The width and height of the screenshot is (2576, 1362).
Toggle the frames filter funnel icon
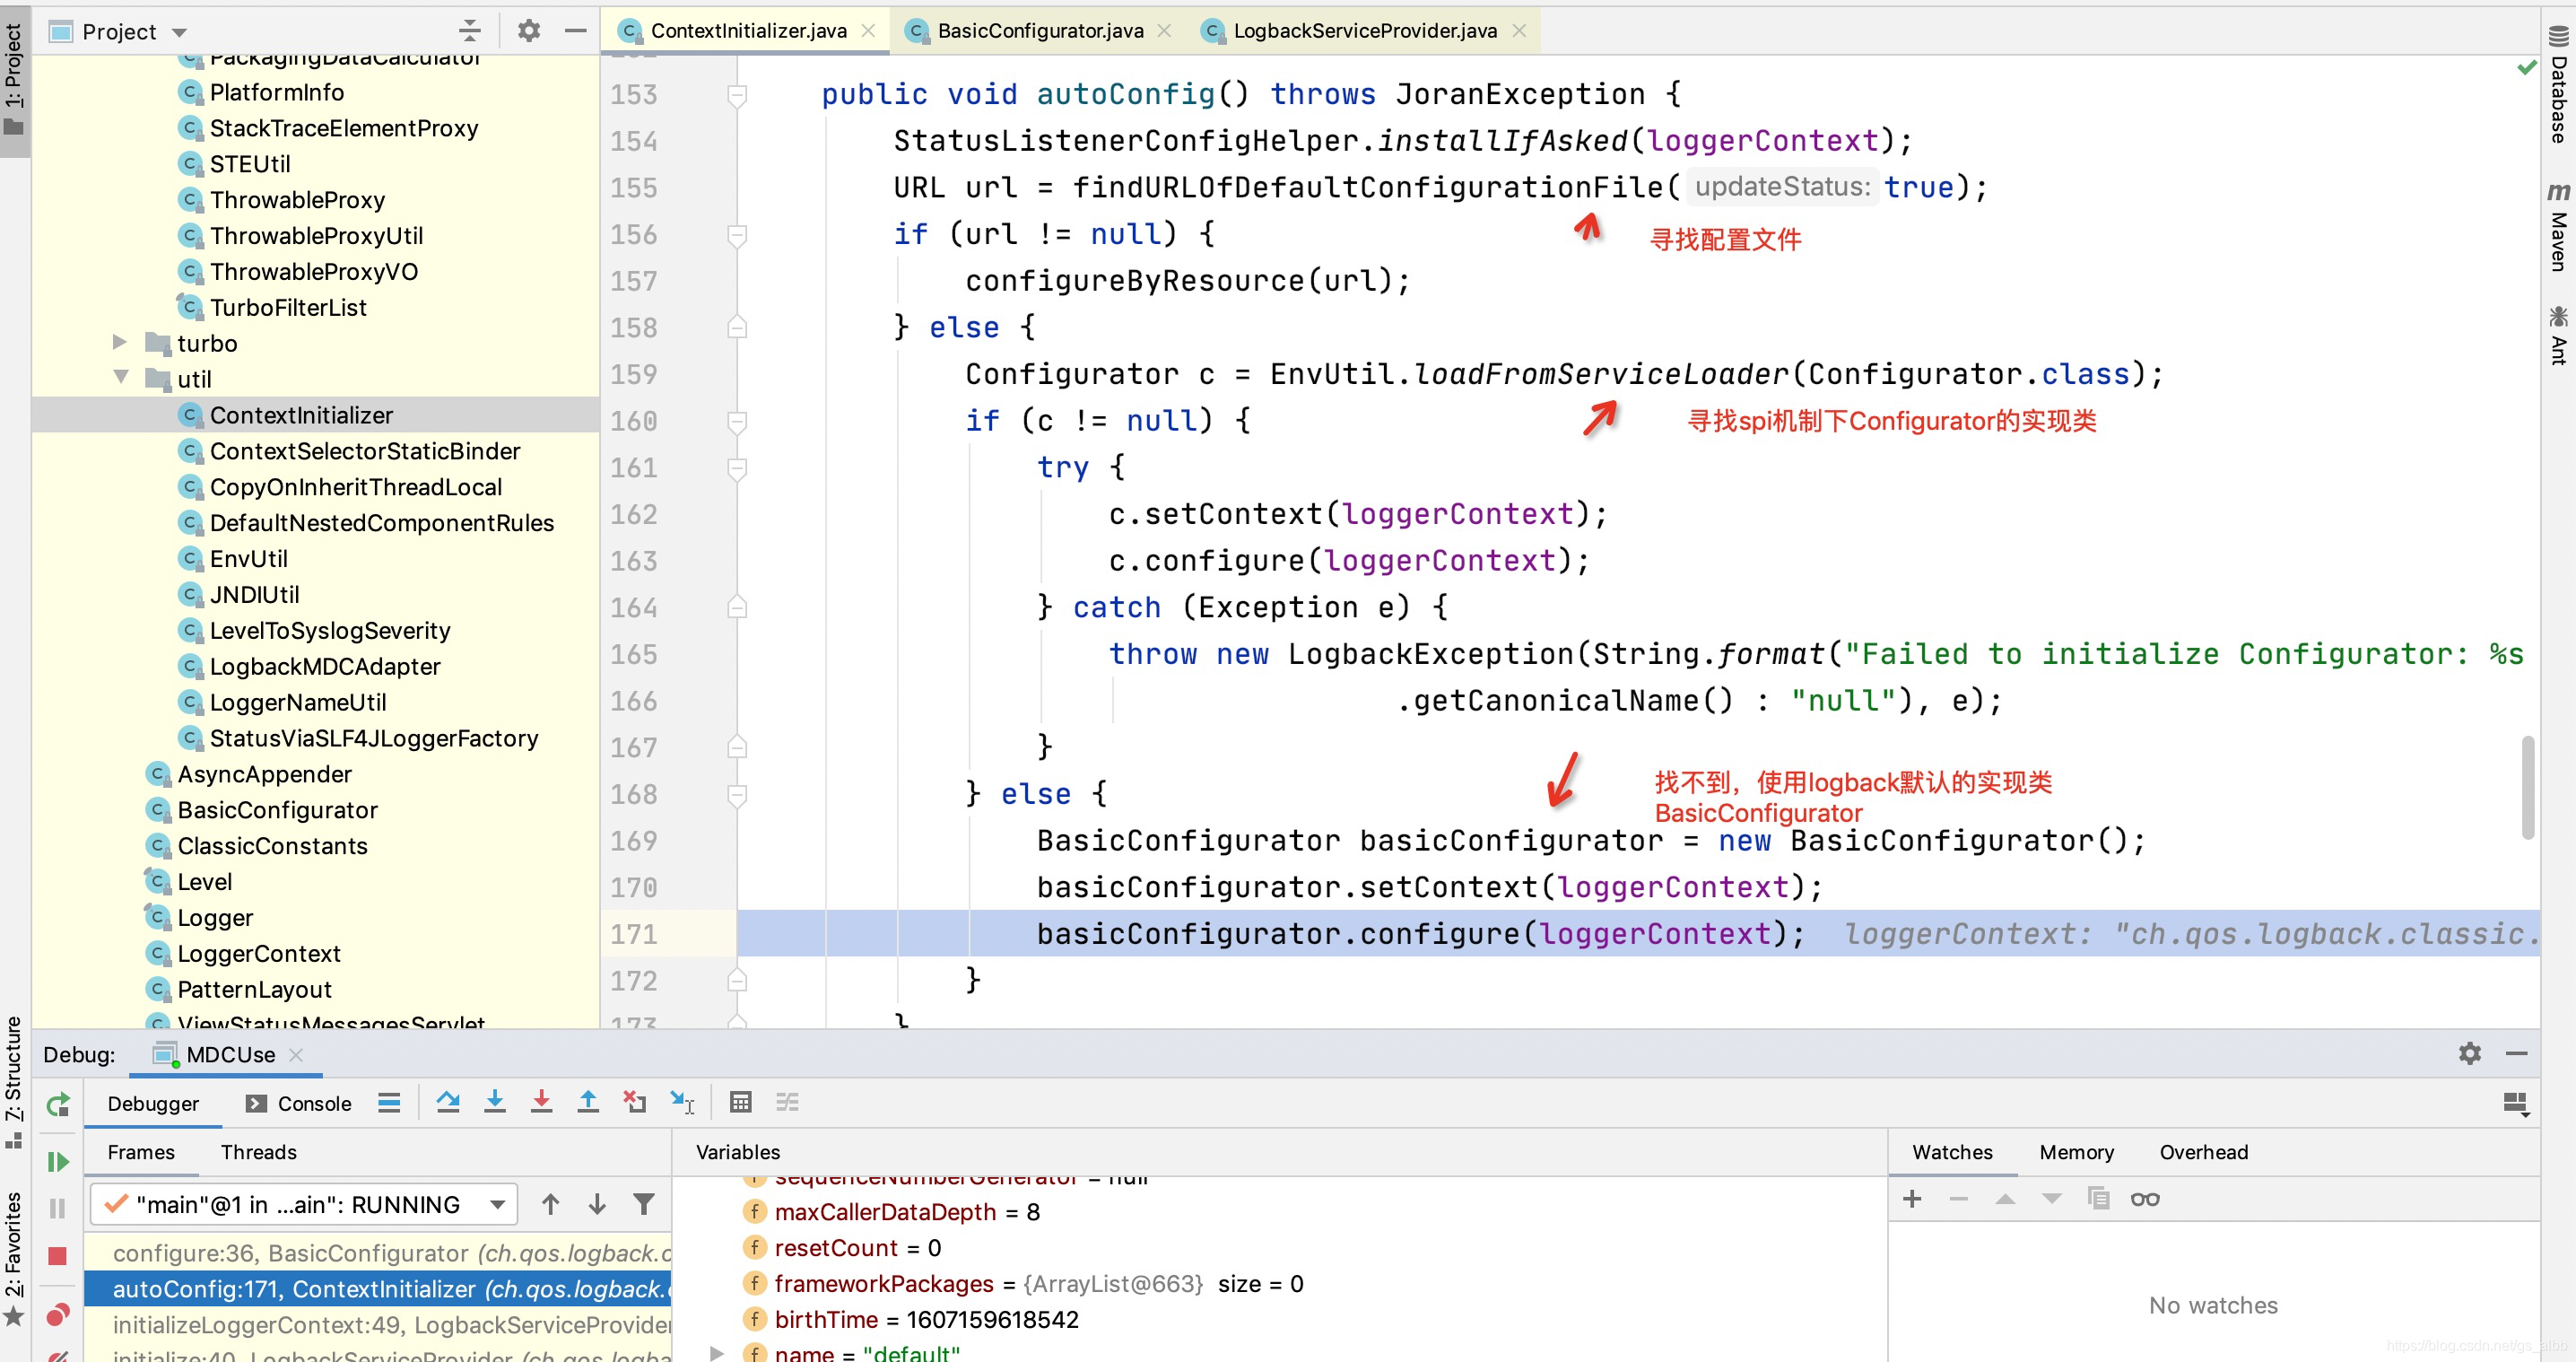(644, 1204)
